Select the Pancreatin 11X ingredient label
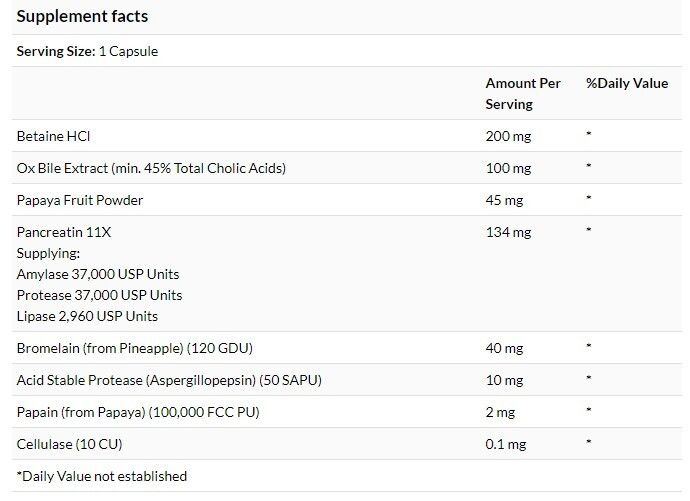This screenshot has width=690, height=501. click(x=64, y=232)
